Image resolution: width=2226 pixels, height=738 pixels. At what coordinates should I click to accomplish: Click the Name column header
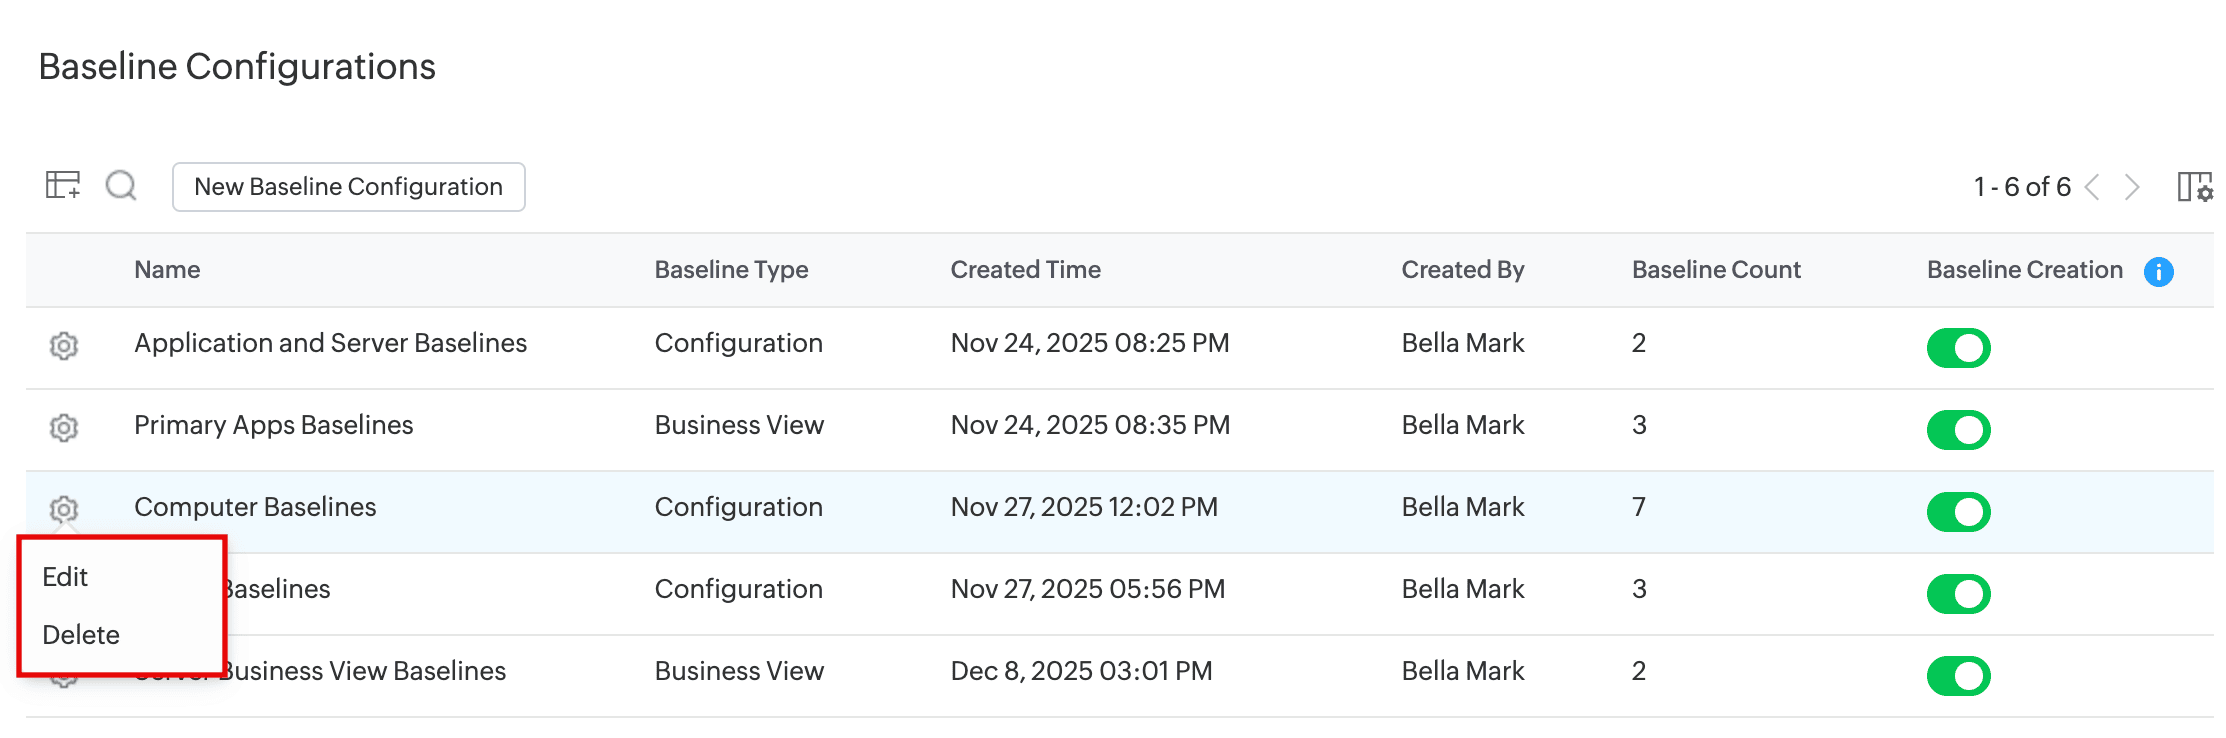click(x=167, y=270)
